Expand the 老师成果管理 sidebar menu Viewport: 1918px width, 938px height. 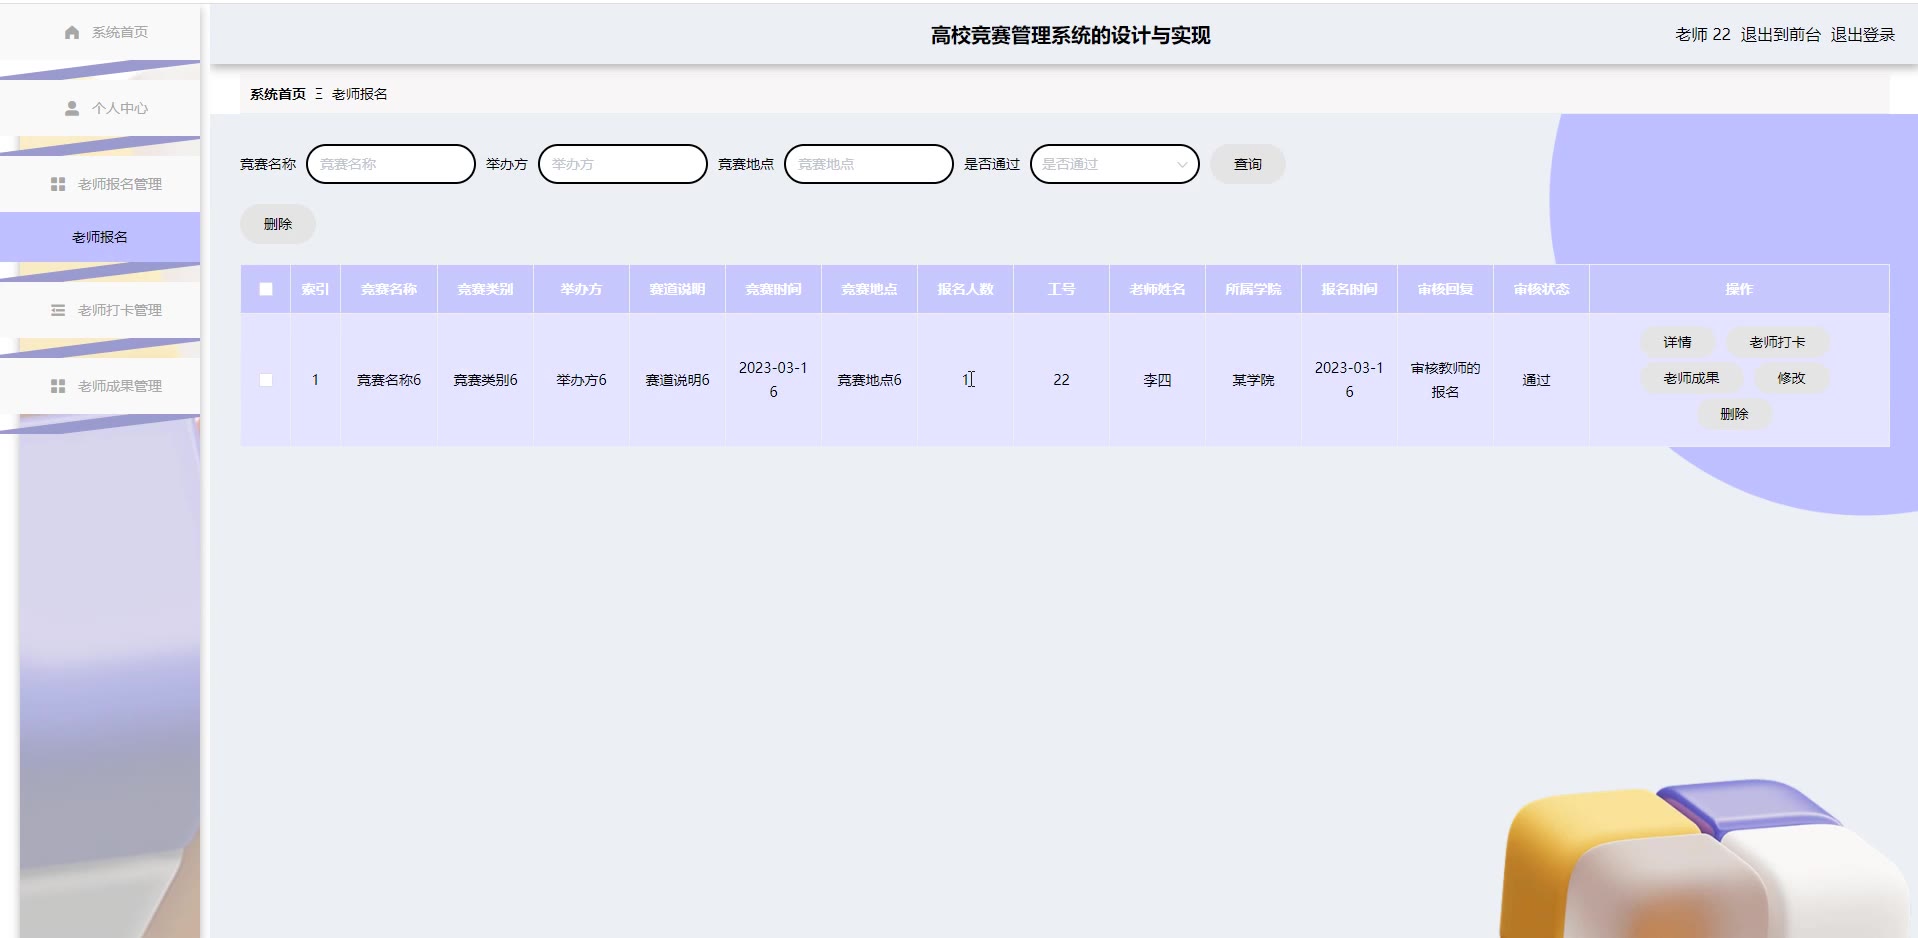(100, 386)
